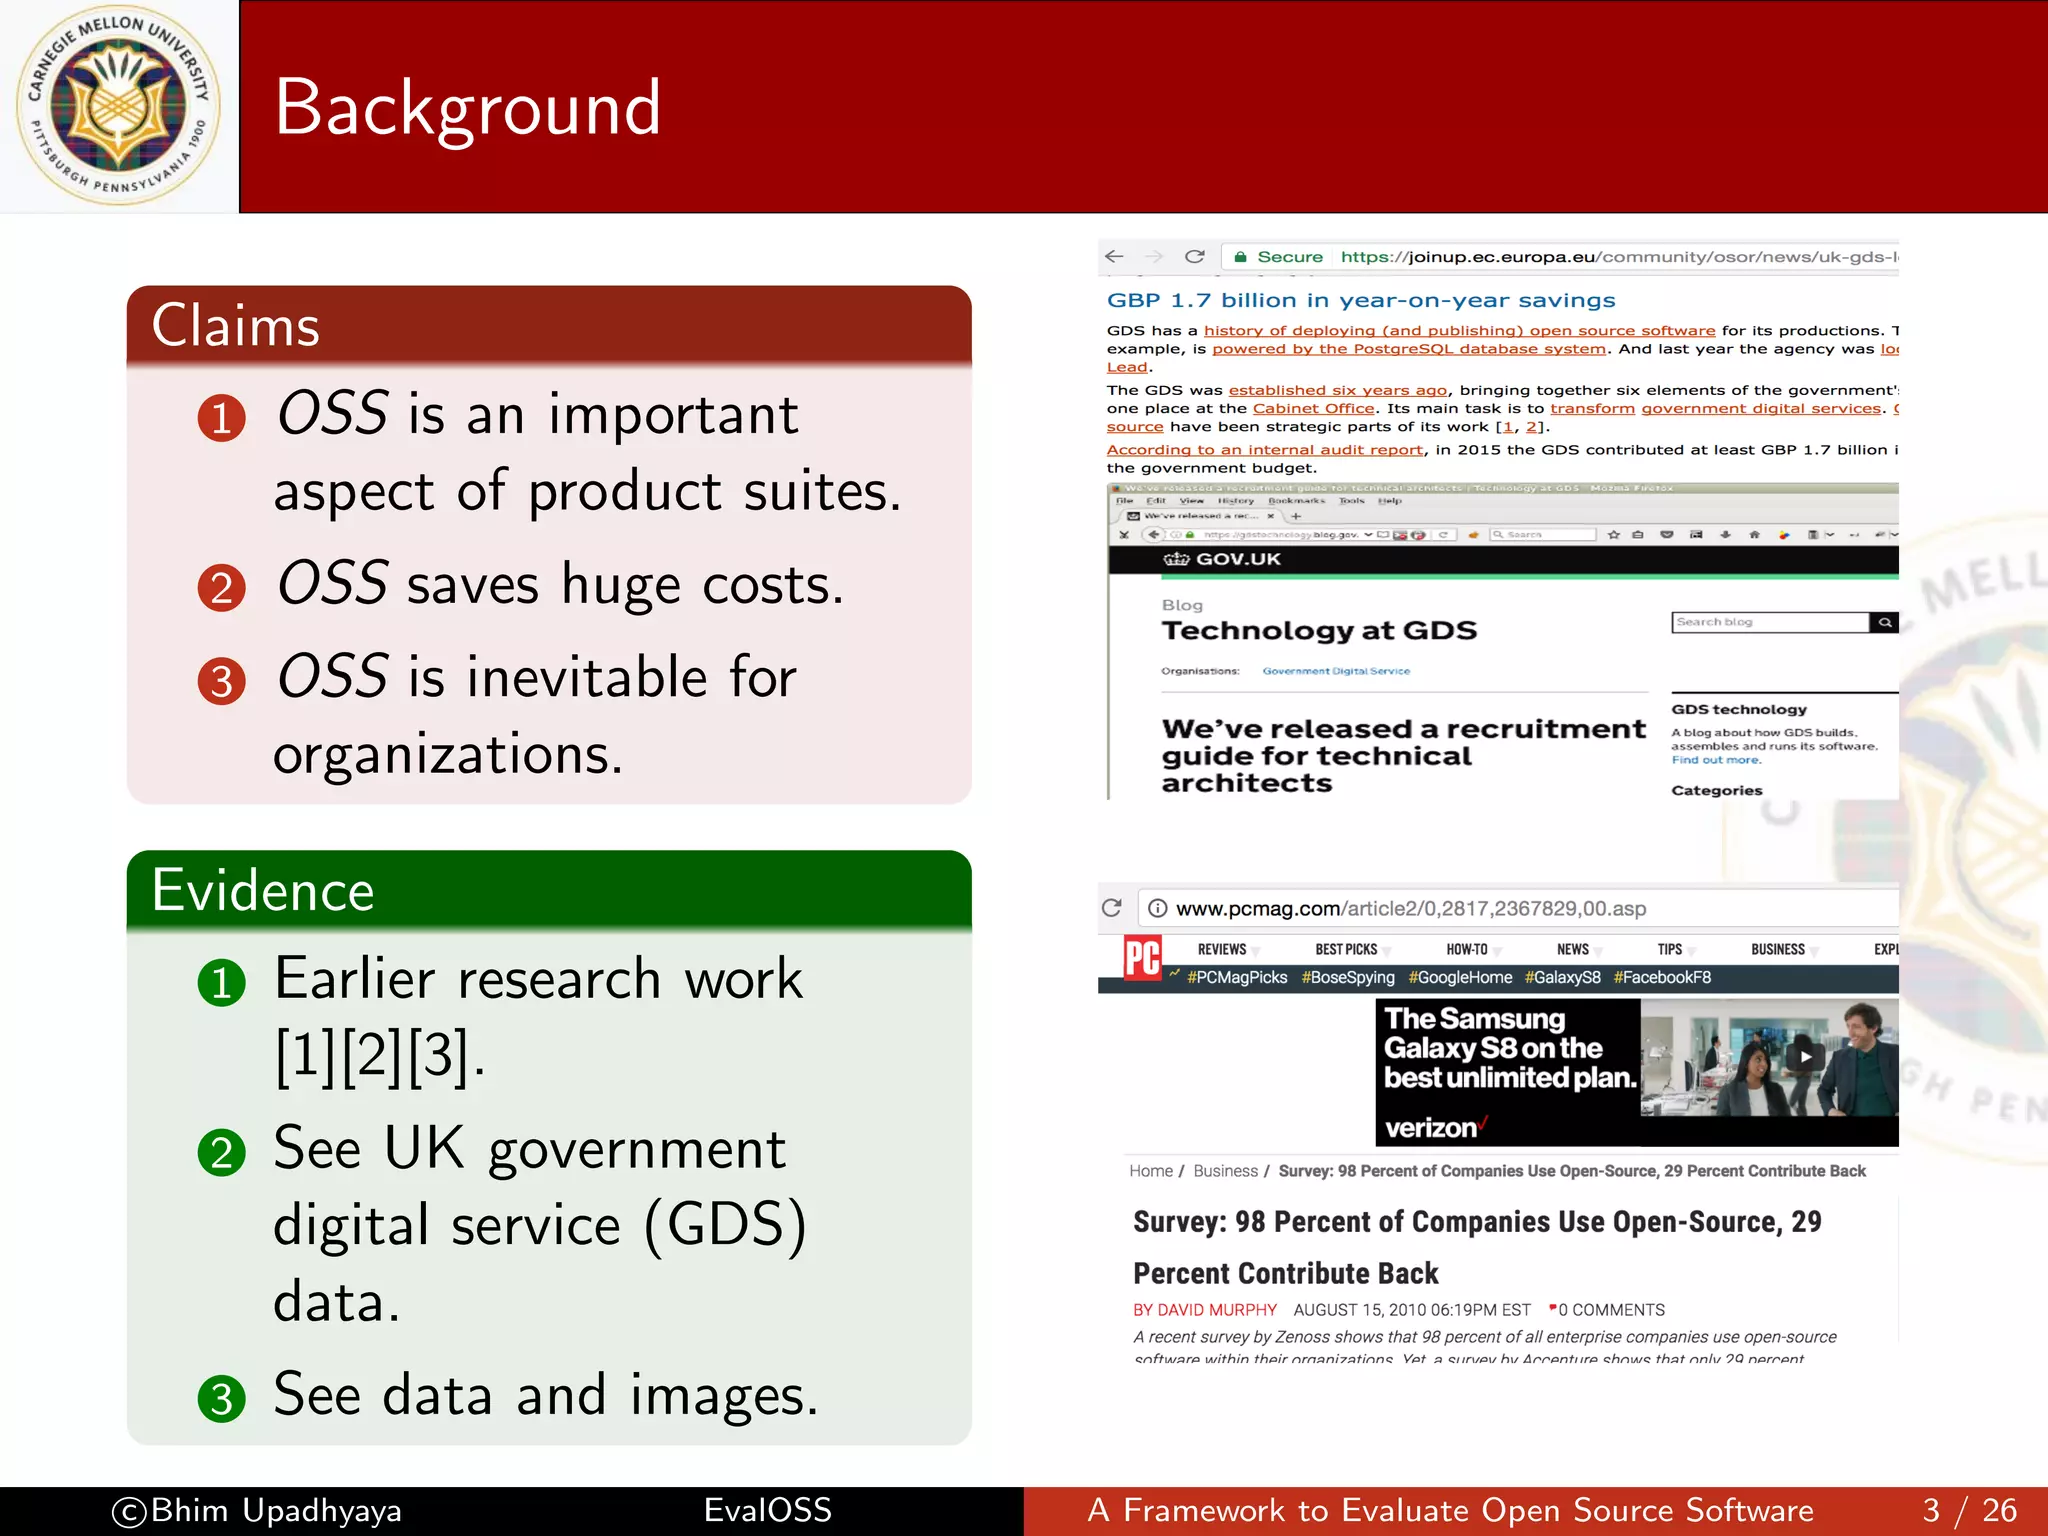Go to Home in the pcmag breadcrumb

coord(1151,1171)
